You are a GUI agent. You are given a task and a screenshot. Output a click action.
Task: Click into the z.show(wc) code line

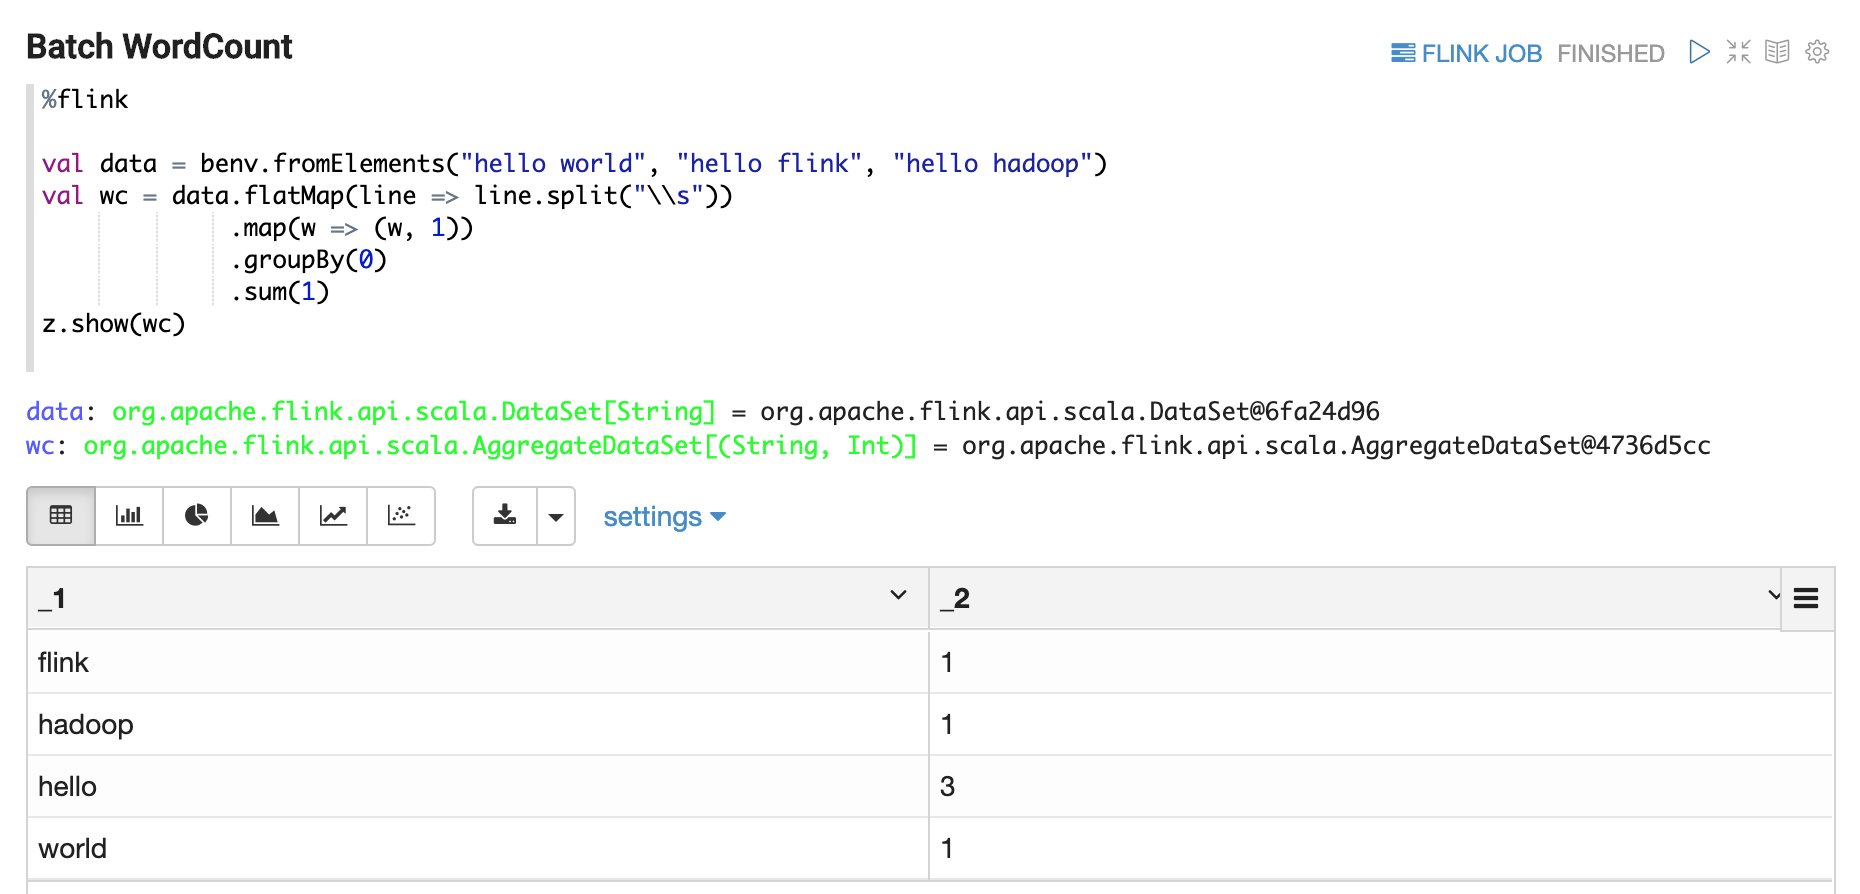pos(114,324)
